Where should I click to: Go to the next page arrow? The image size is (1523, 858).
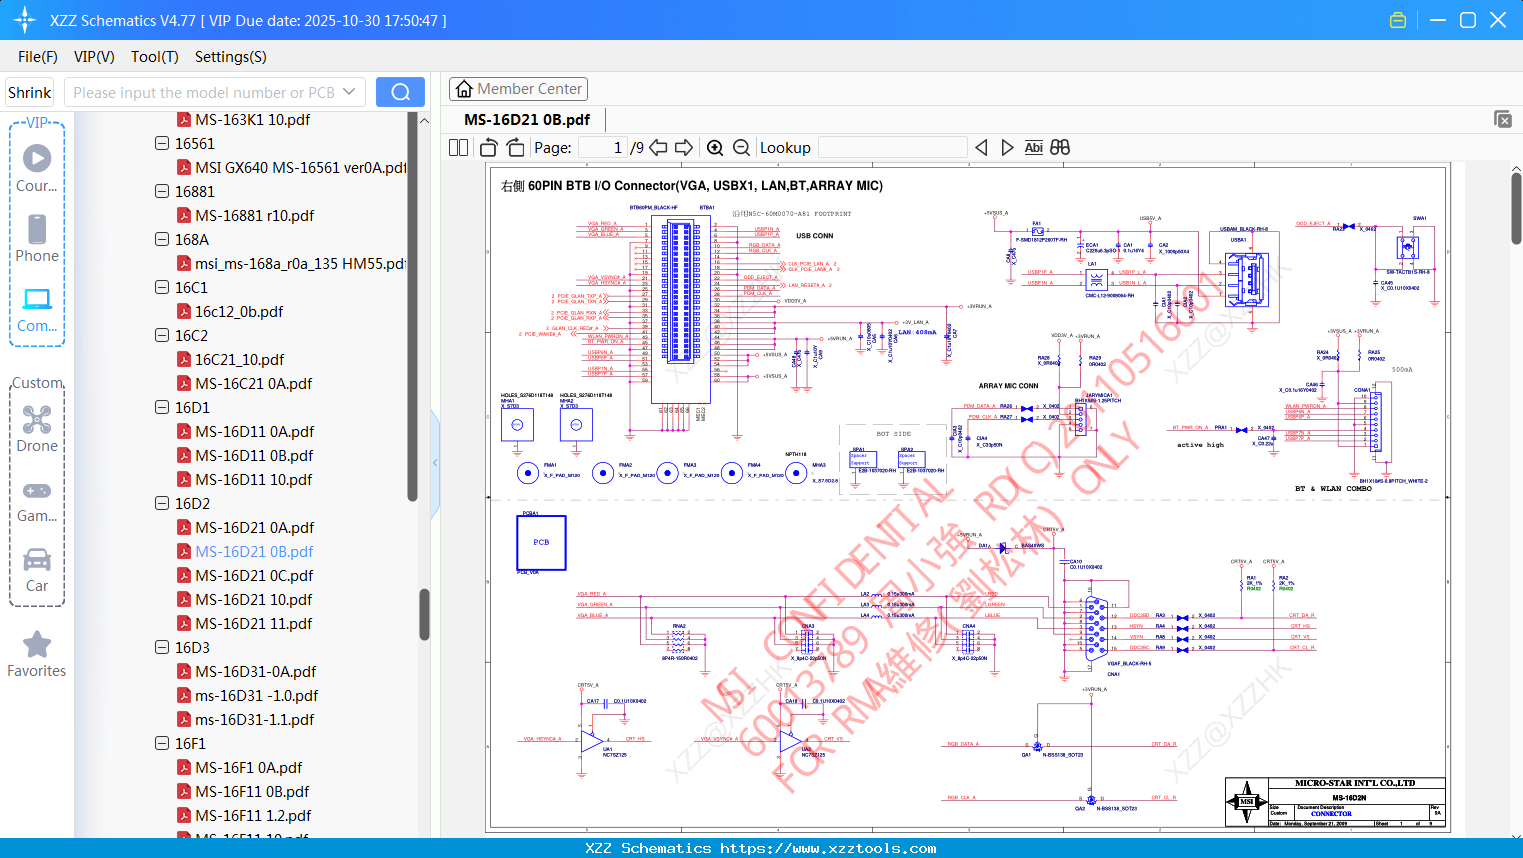tap(684, 147)
